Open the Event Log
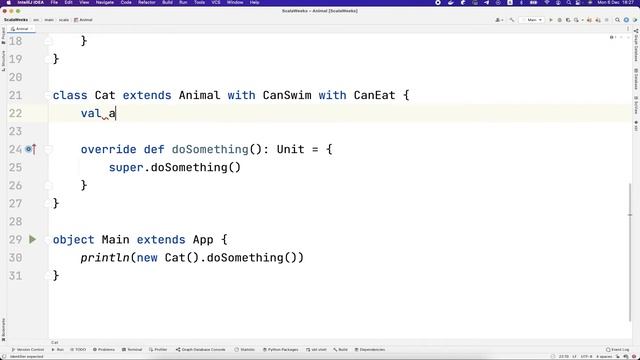Viewport: 640px width, 360px height. [618, 350]
